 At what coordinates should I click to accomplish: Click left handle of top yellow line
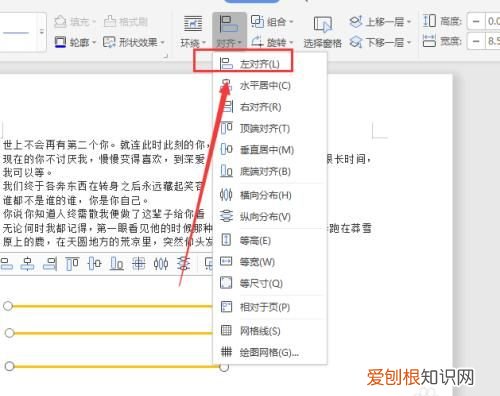coord(8,306)
